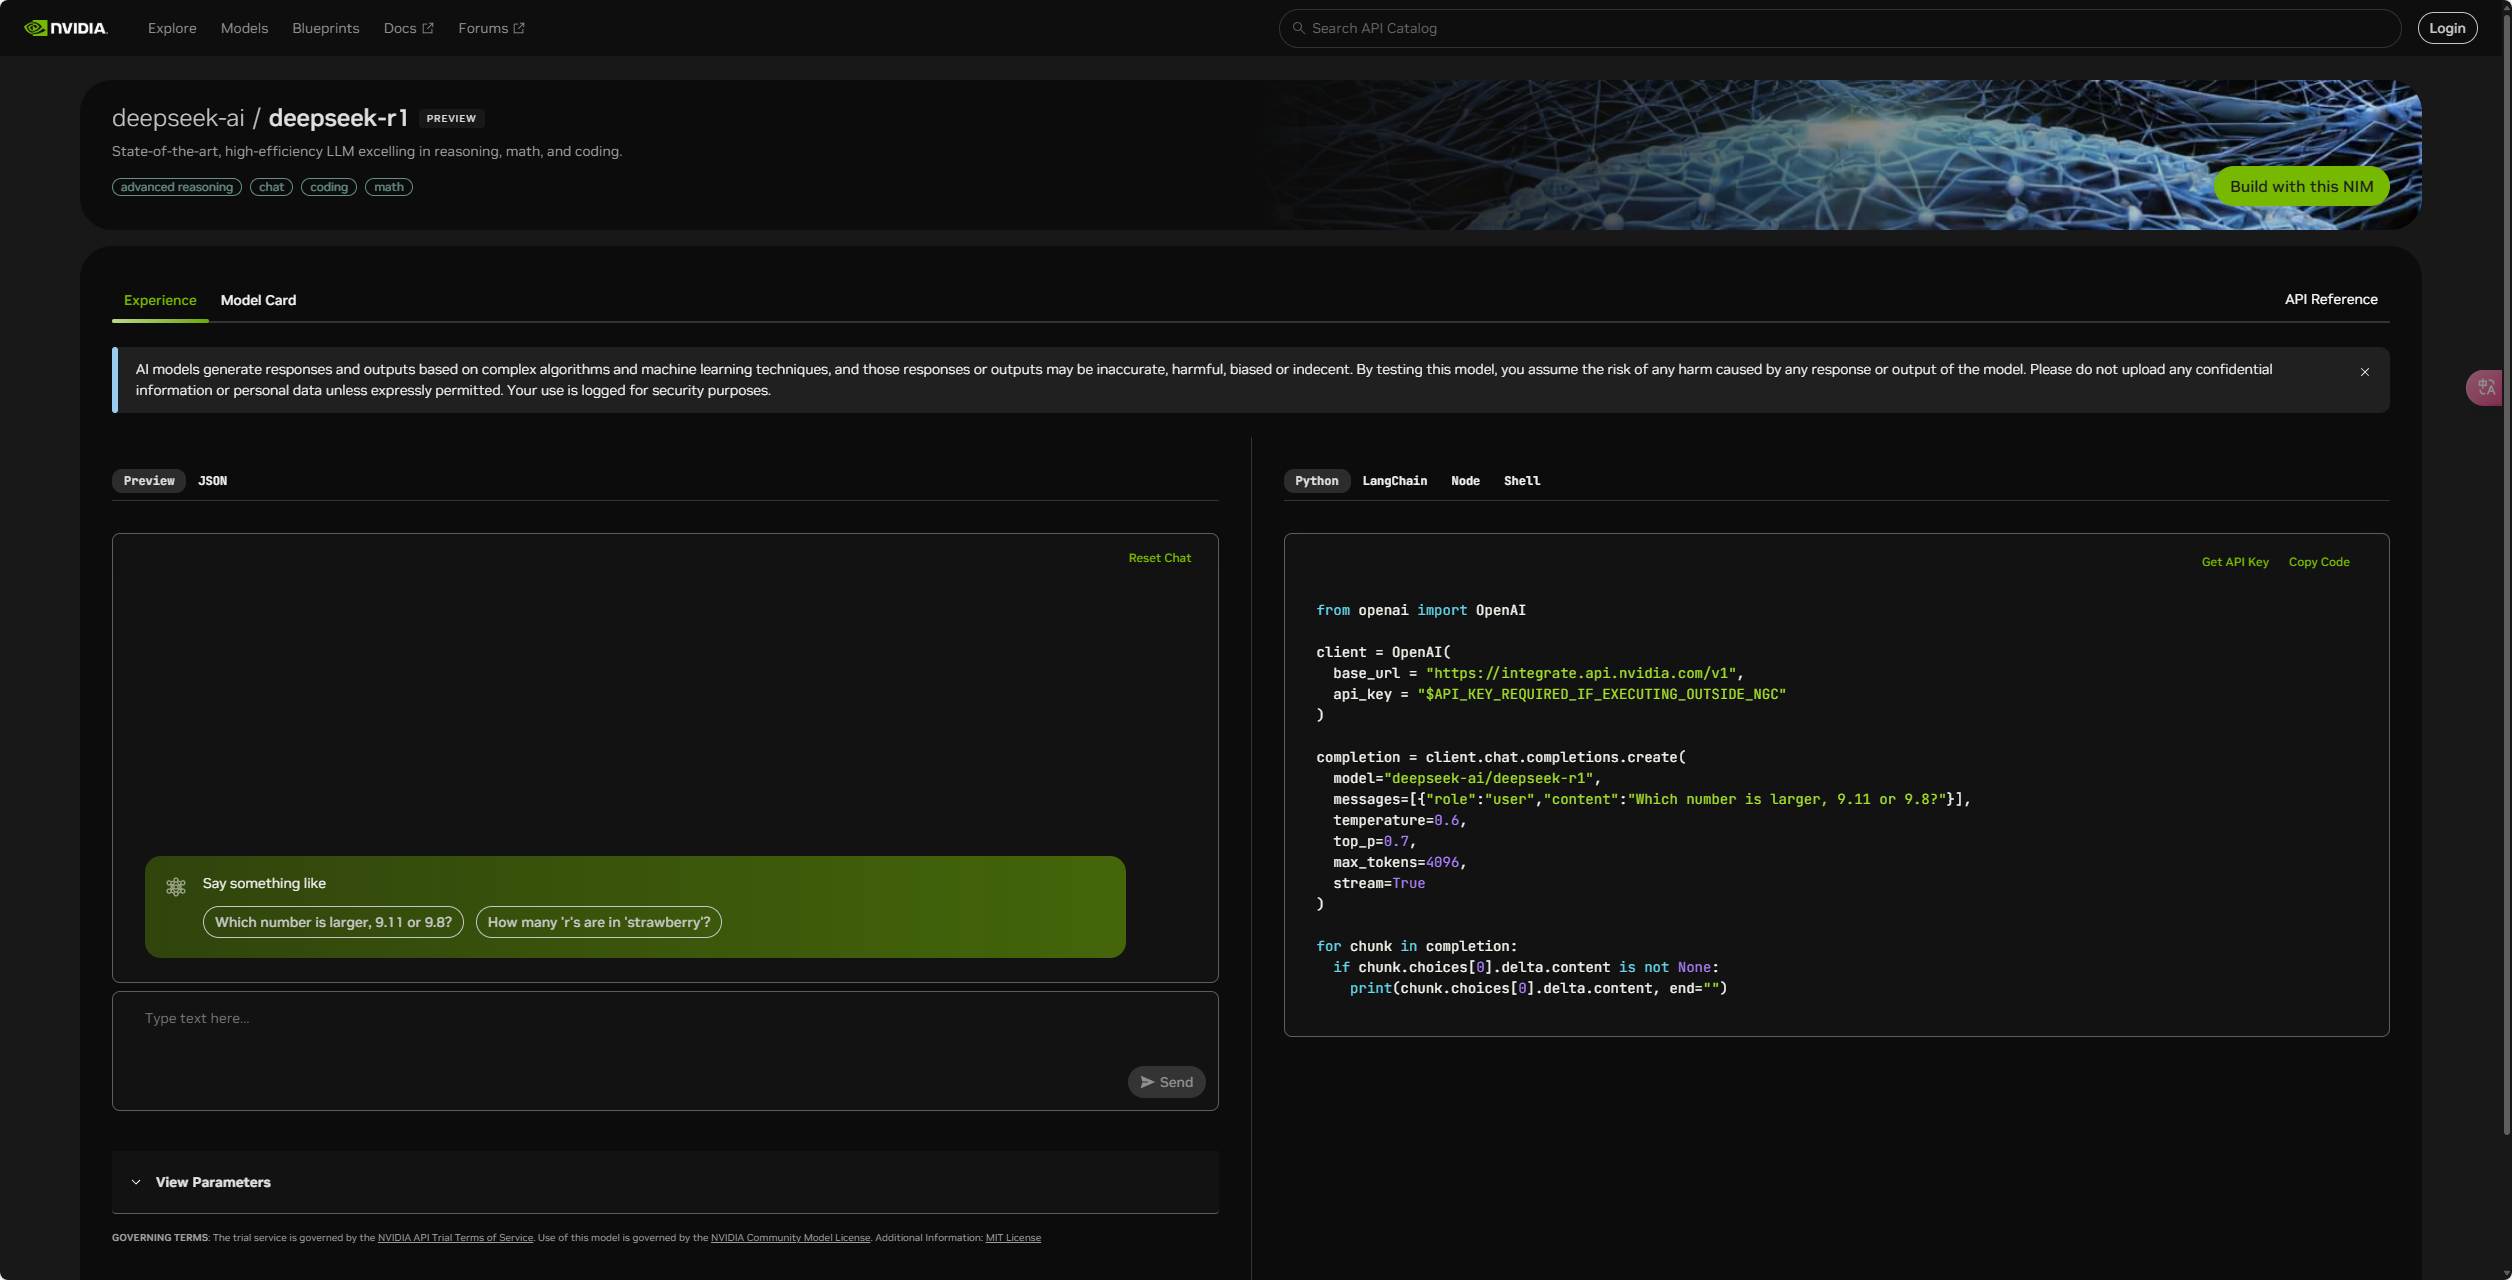Choose the strawberry suggestion prompt

coord(598,922)
